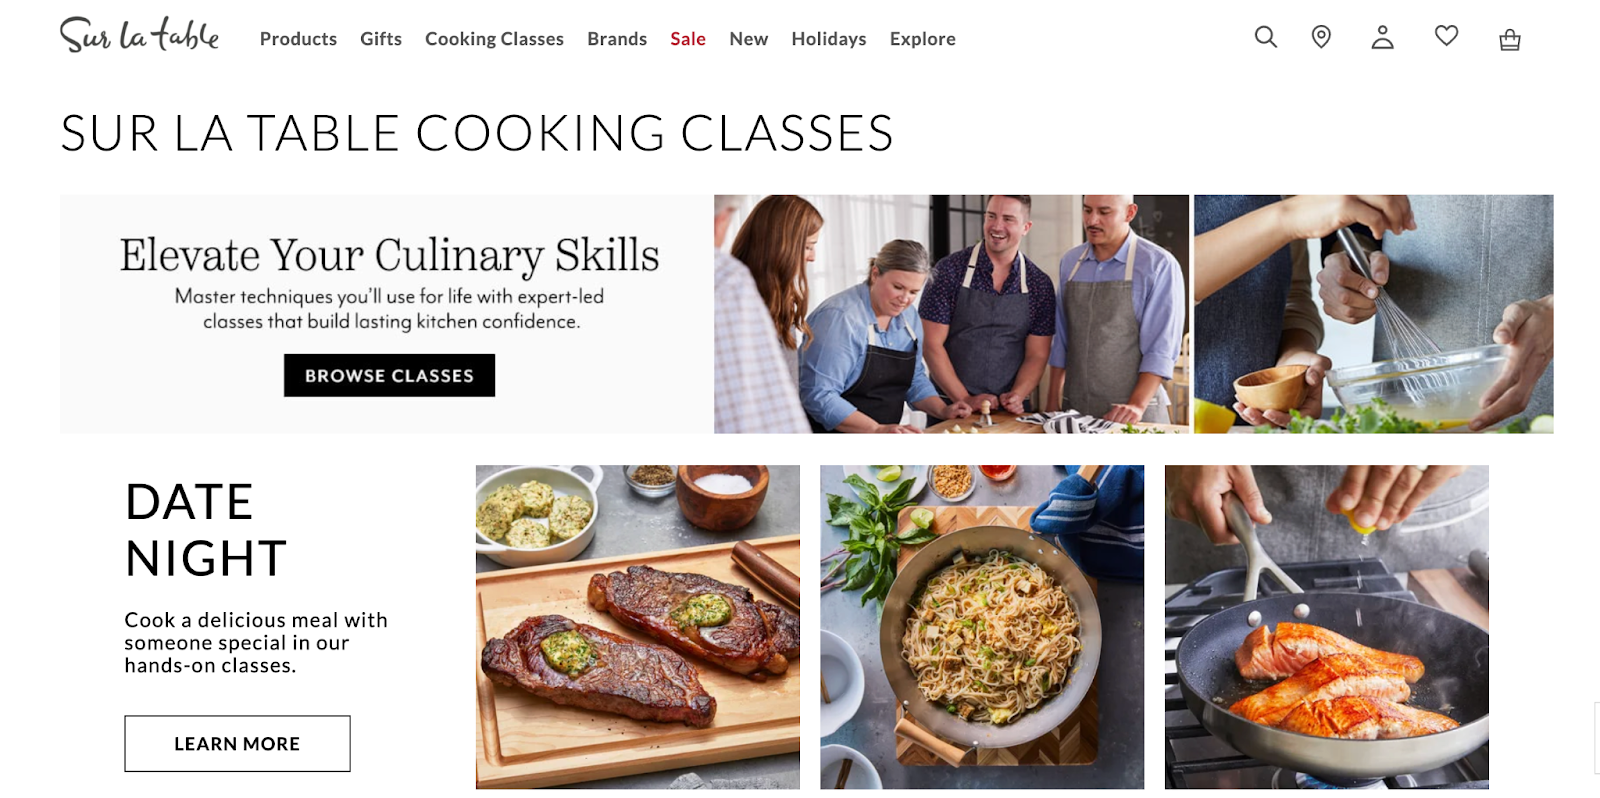View the wishlist heart icon
Image resolution: width=1600 pixels, height=798 pixels.
pyautogui.click(x=1446, y=36)
